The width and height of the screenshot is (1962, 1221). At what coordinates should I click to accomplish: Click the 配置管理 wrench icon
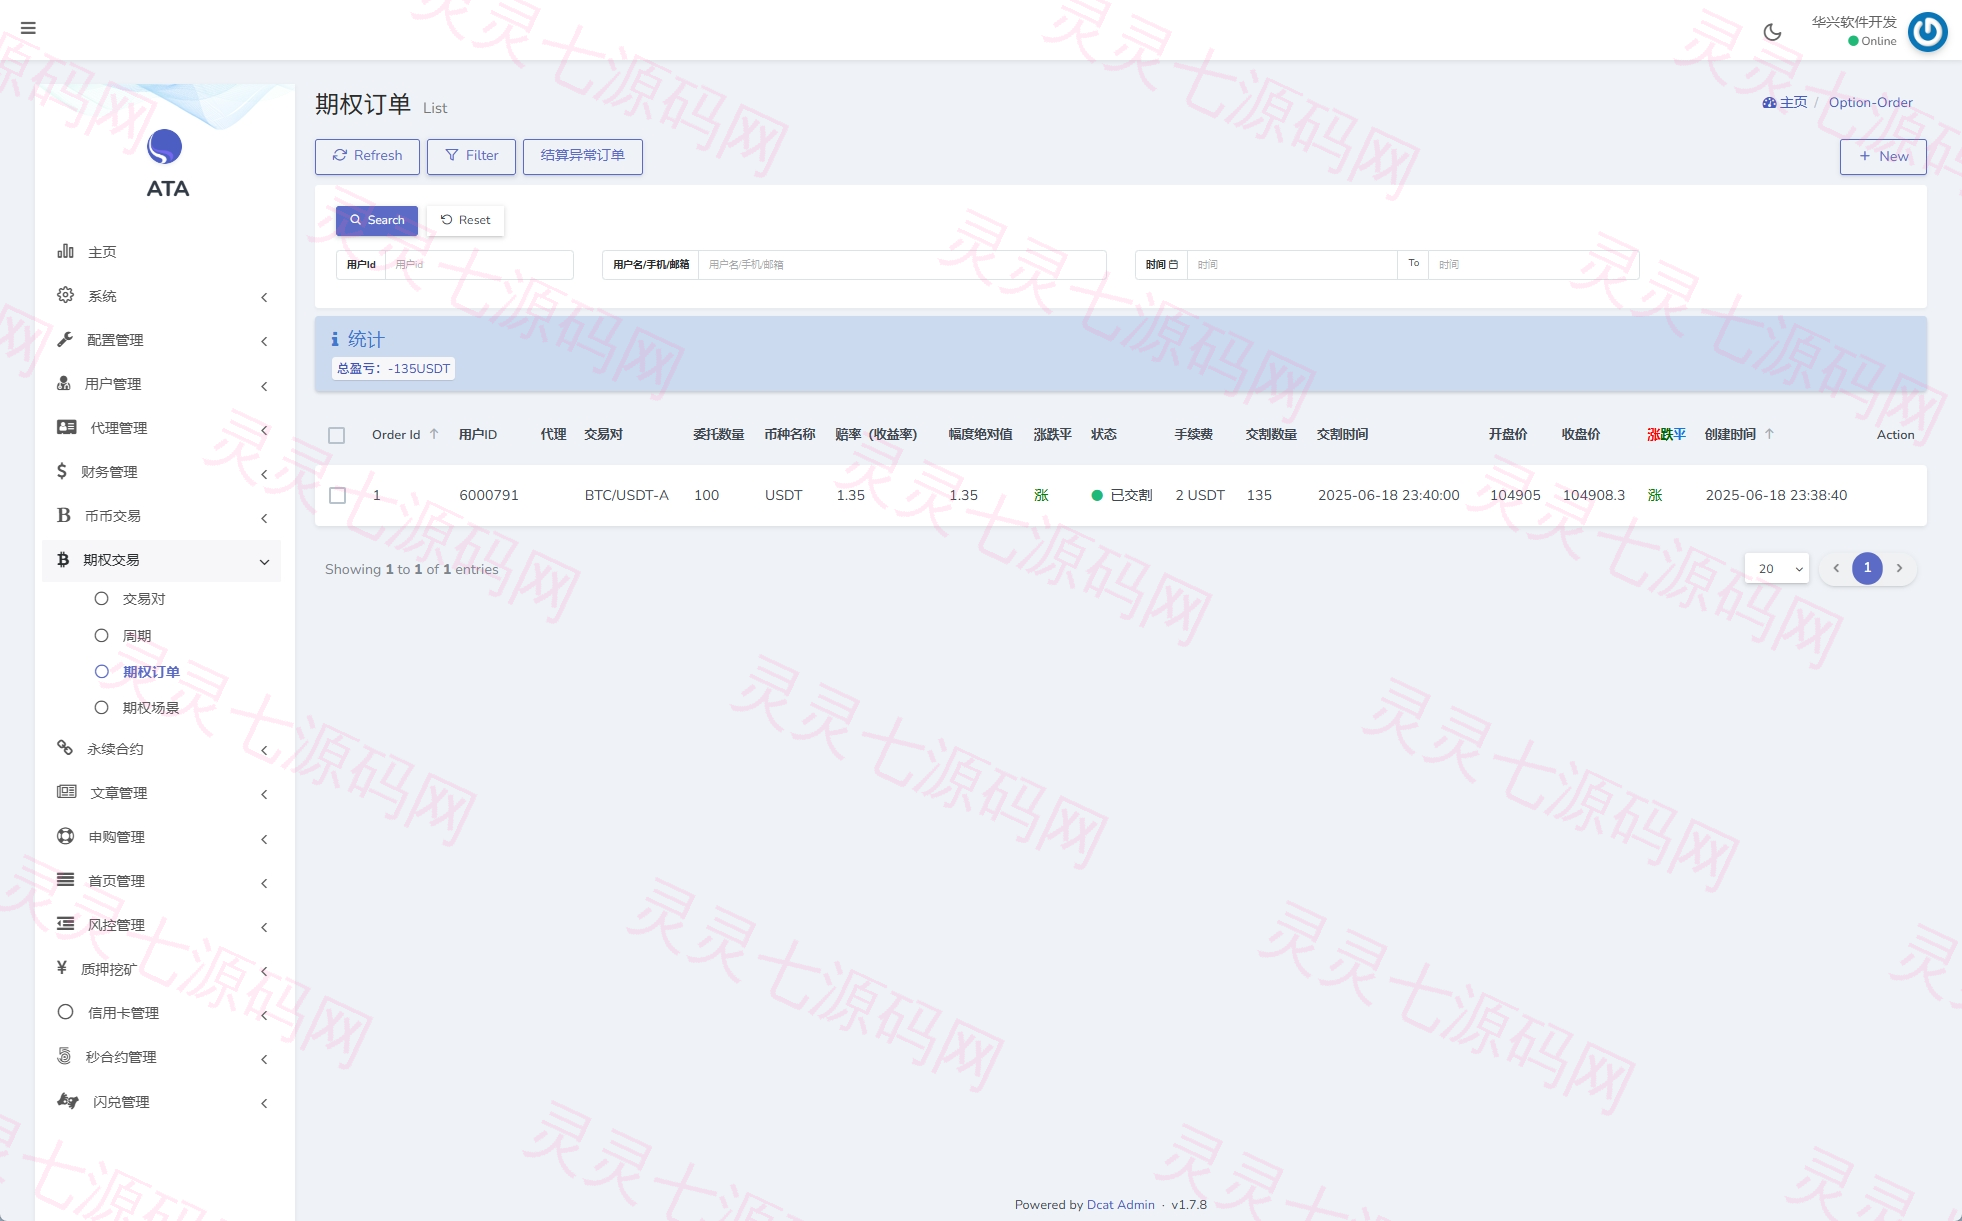(x=65, y=339)
